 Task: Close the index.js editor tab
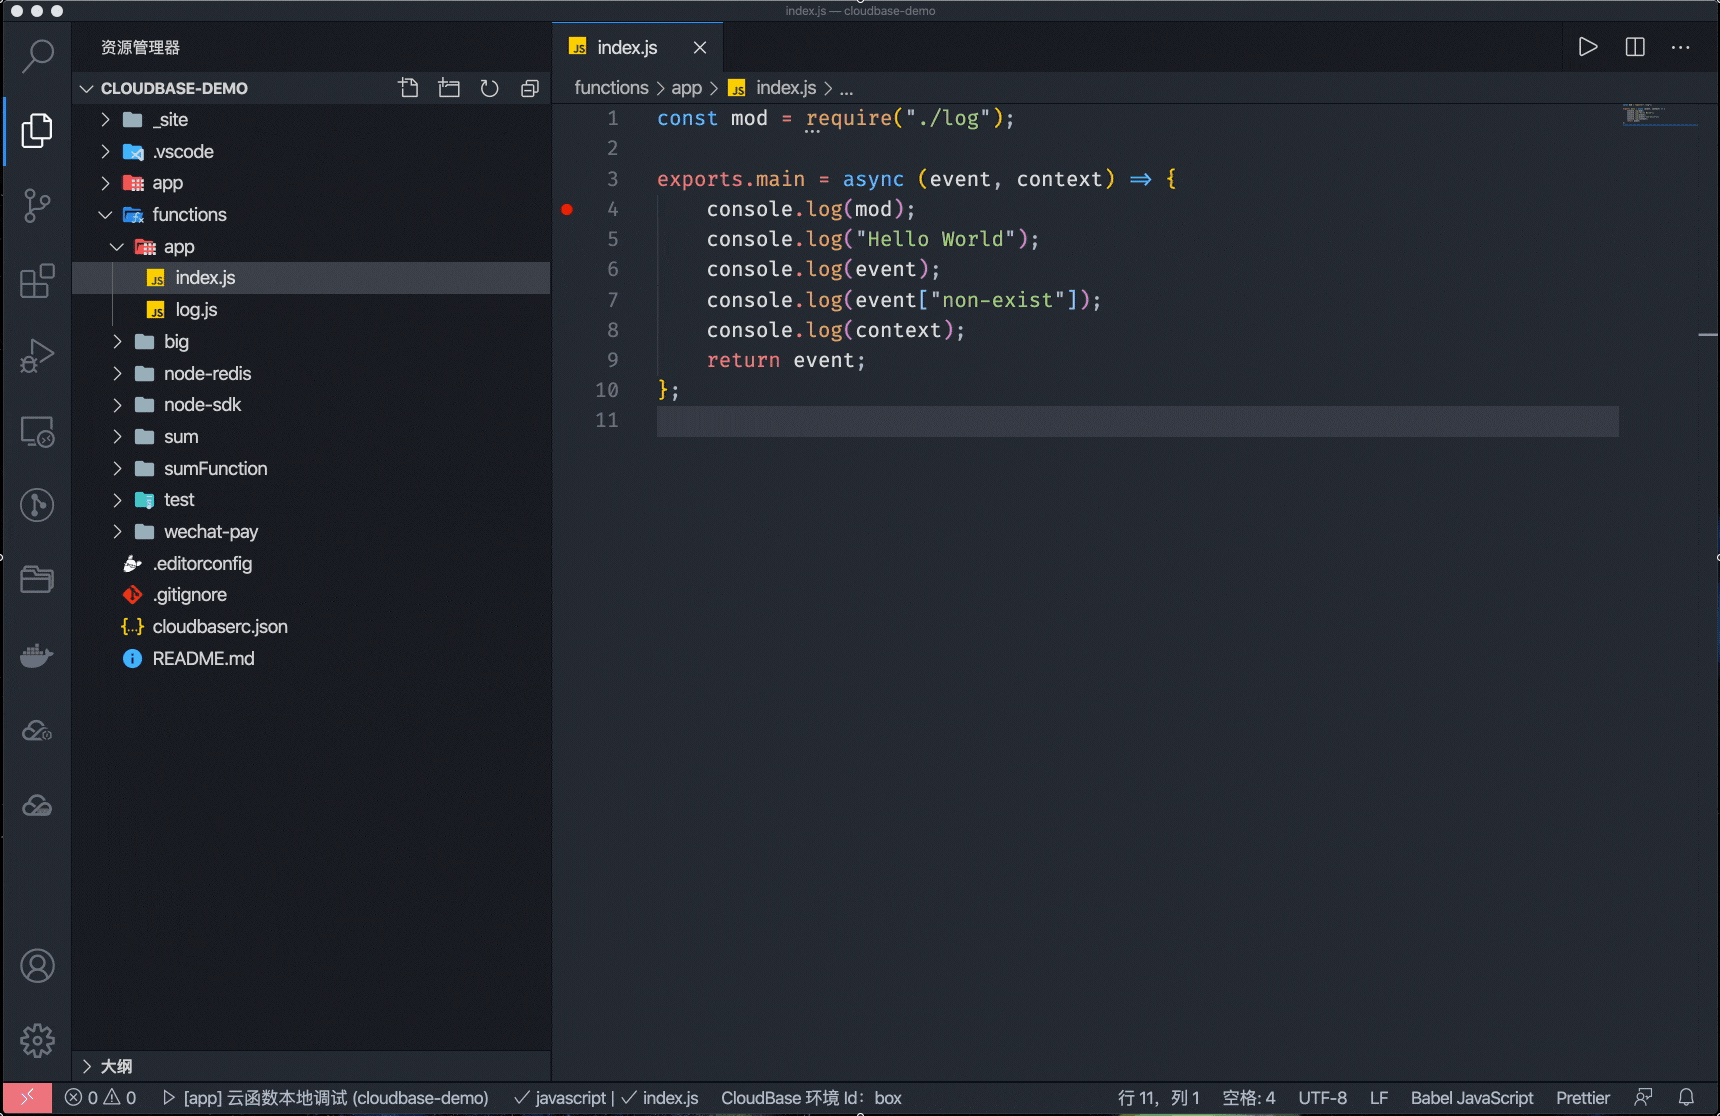click(x=700, y=47)
